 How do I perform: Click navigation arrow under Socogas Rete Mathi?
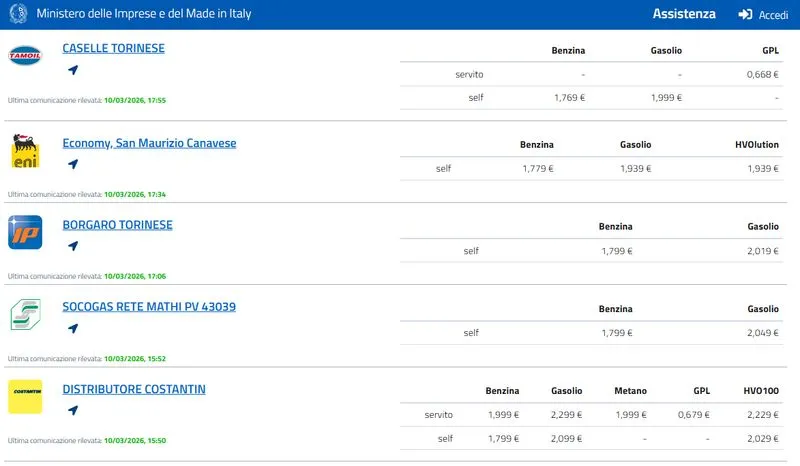click(73, 328)
